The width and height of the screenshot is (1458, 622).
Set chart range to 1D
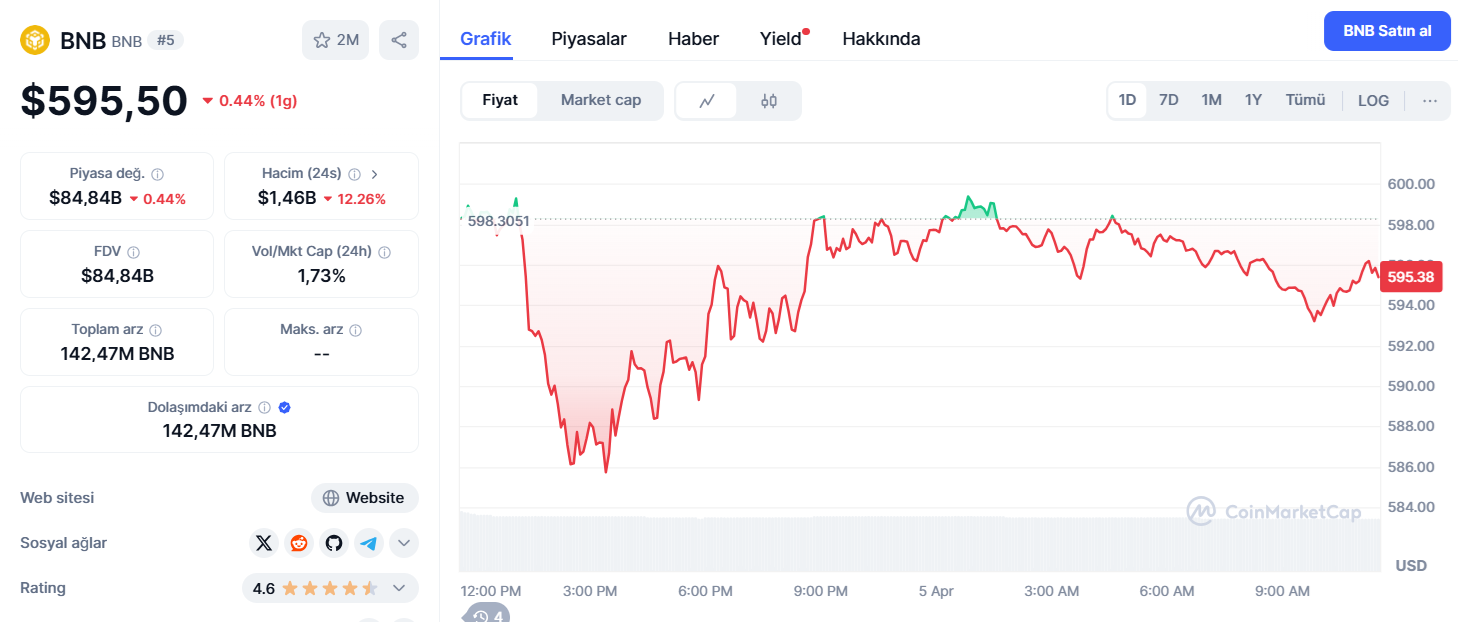tap(1127, 100)
